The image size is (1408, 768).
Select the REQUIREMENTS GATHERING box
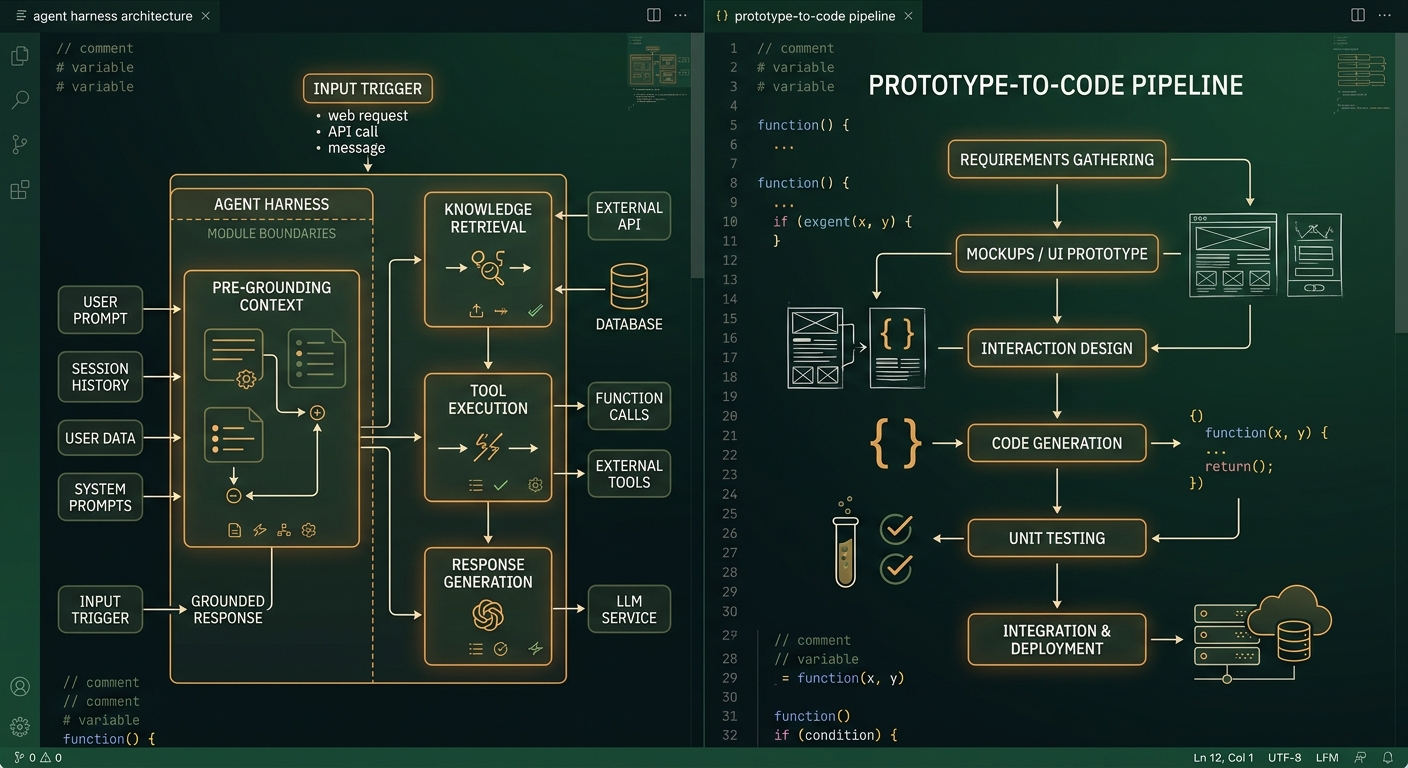(1057, 159)
